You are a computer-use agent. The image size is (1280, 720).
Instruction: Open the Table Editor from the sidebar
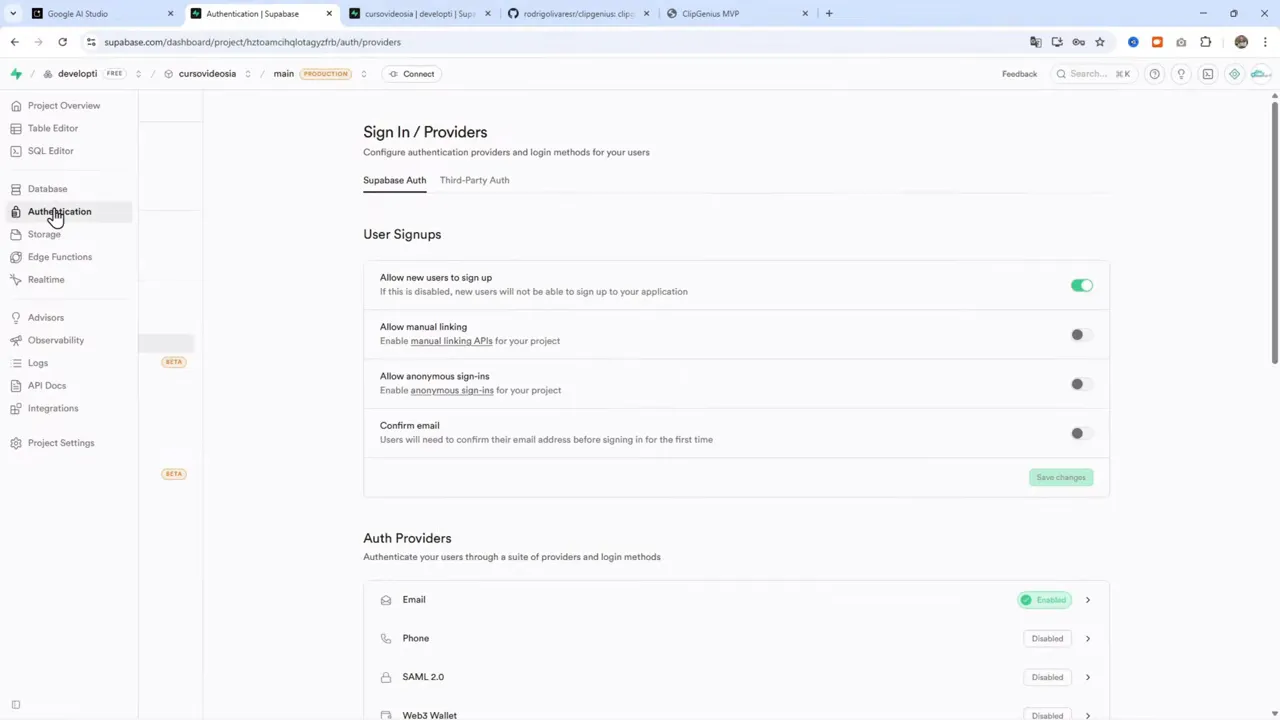point(52,128)
